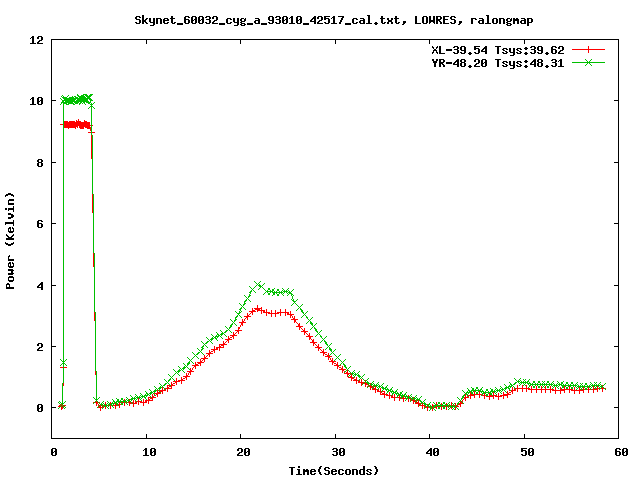Select the XL-39.54 Tsys:39.62 legend label
640x480 pixels.
(498, 50)
